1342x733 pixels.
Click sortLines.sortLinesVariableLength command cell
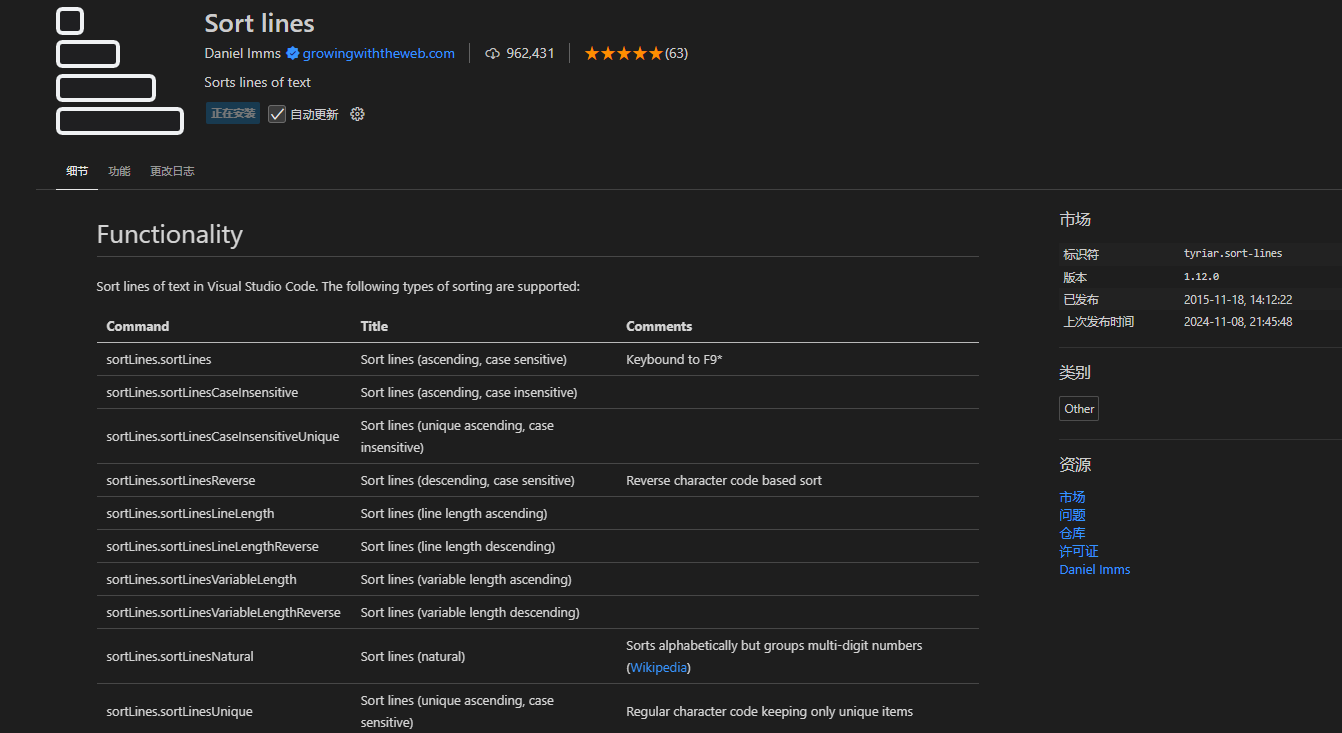click(x=202, y=579)
